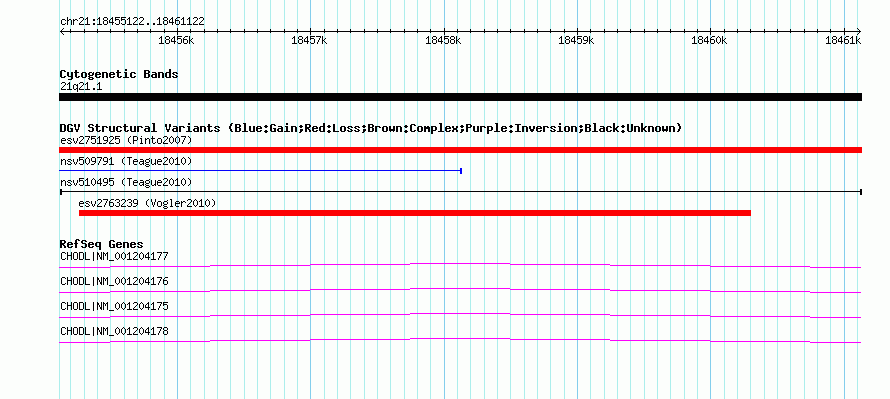Click the right arrowhead of the ruler
890x399 pixels.
[x=859, y=32]
